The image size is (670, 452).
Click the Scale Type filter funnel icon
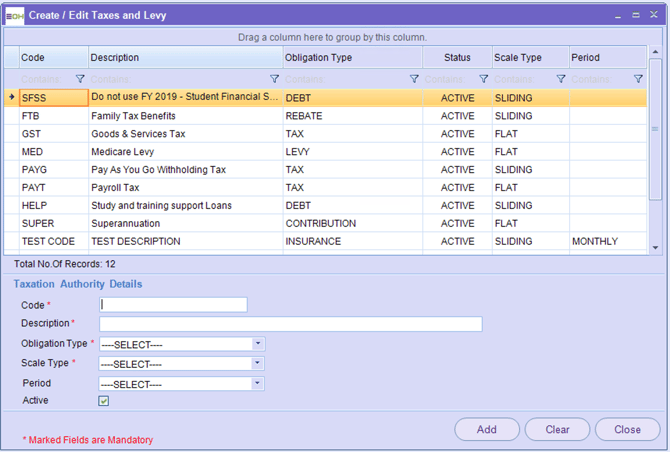[561, 79]
